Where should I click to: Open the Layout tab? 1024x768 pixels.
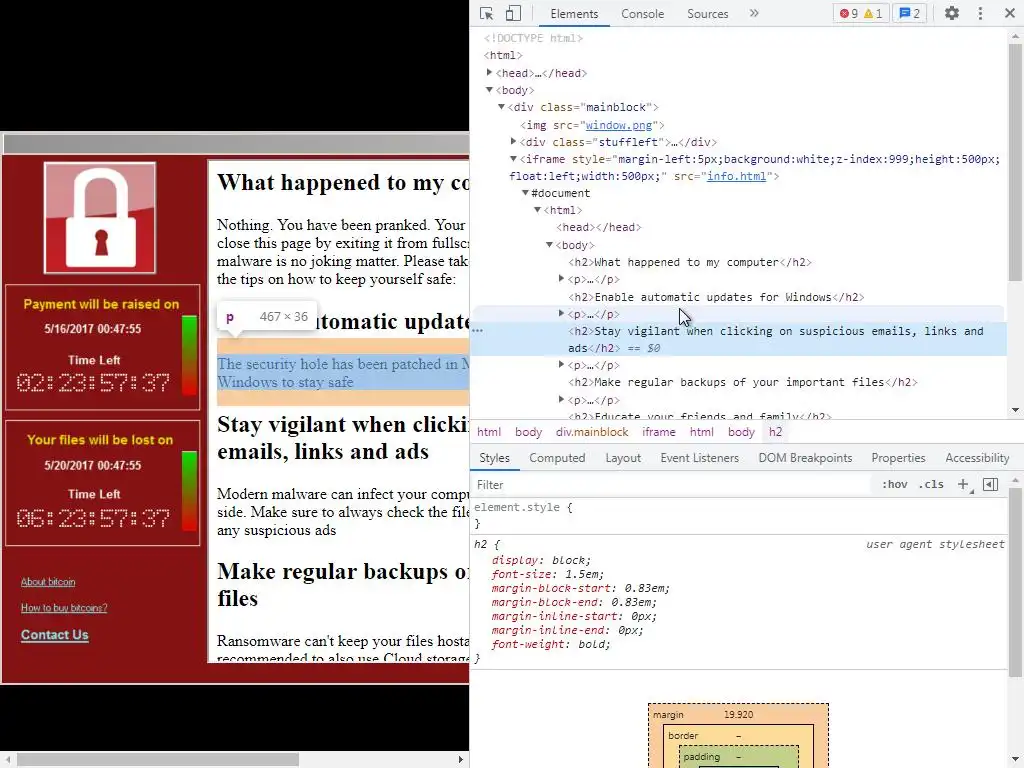623,458
